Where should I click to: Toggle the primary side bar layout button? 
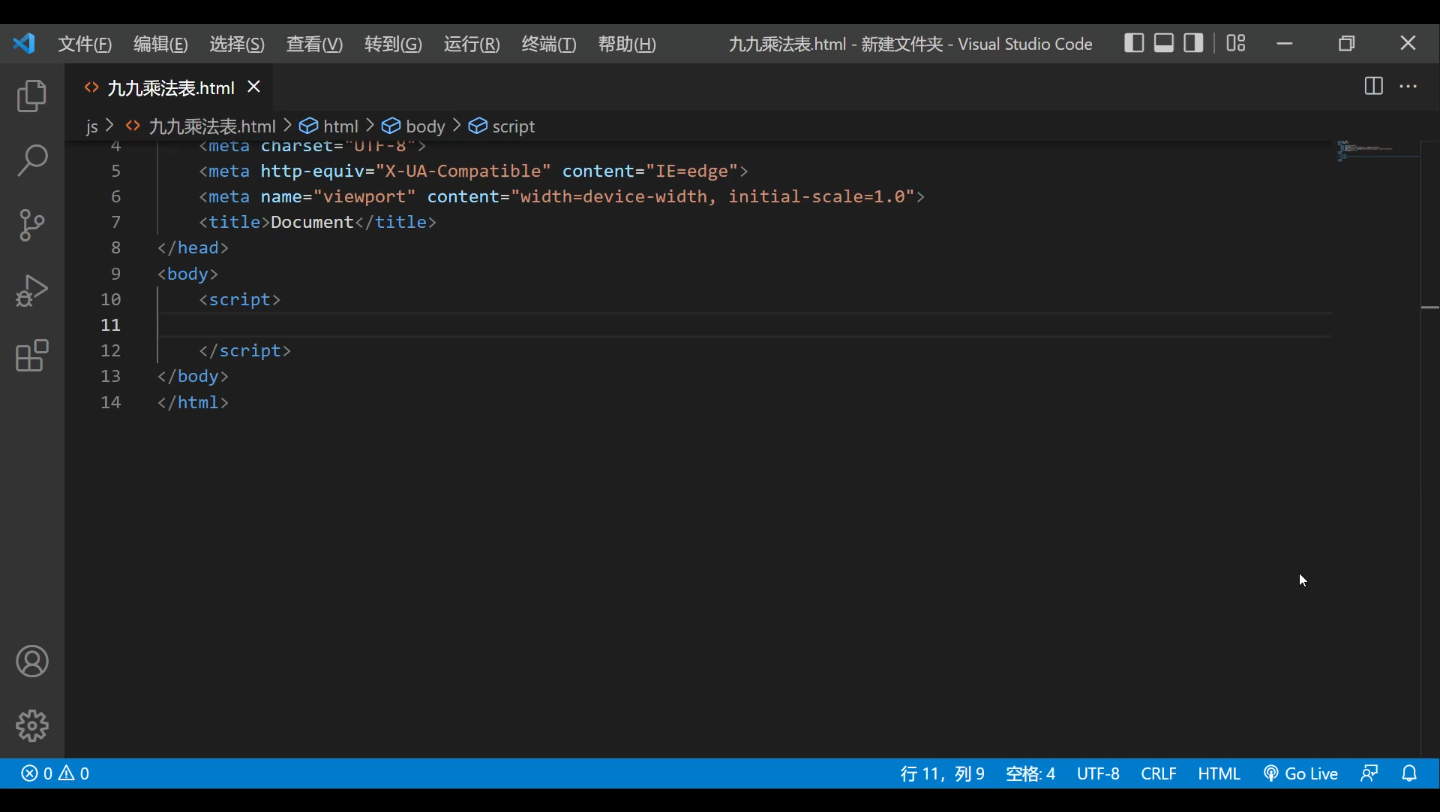pyautogui.click(x=1134, y=43)
